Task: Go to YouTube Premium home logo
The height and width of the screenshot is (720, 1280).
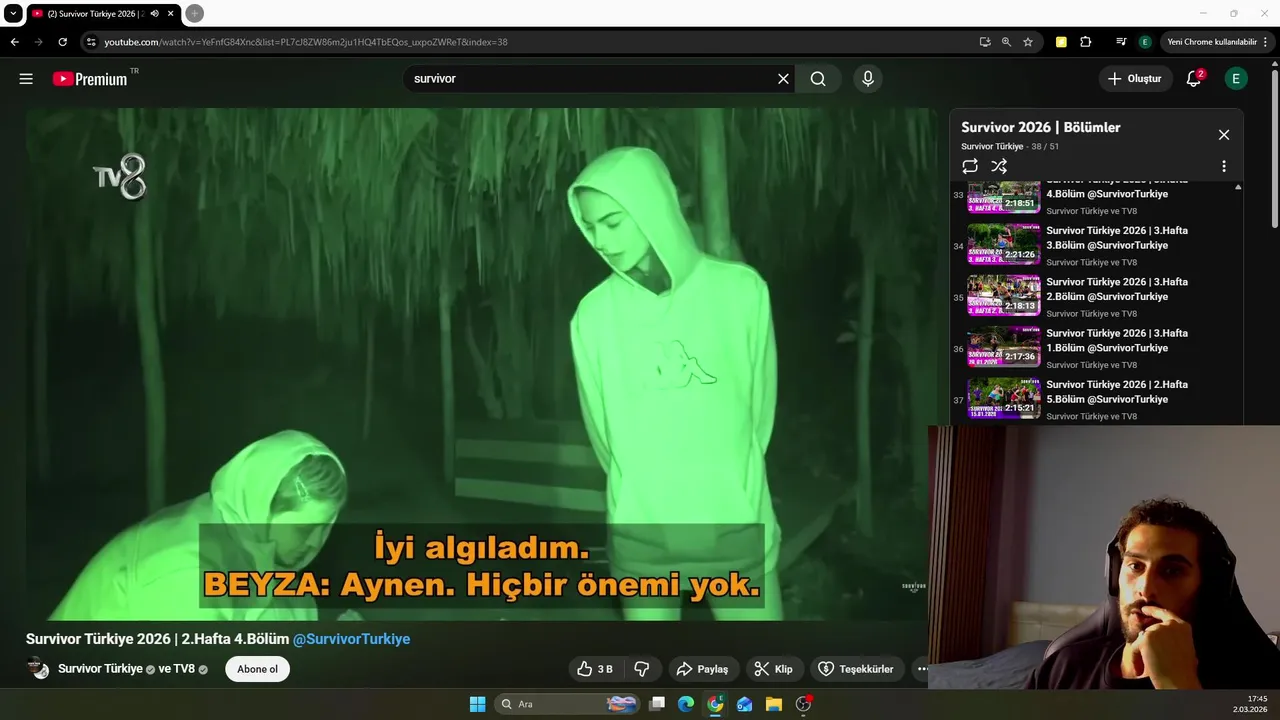Action: pos(90,79)
